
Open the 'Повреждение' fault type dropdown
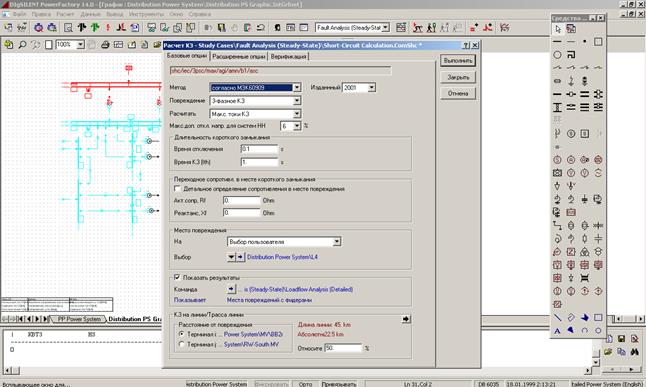pyautogui.click(x=297, y=101)
